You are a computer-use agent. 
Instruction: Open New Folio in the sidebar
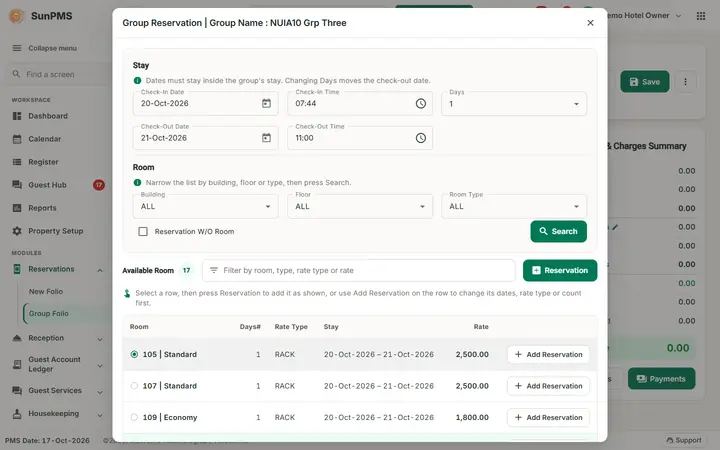coord(46,292)
